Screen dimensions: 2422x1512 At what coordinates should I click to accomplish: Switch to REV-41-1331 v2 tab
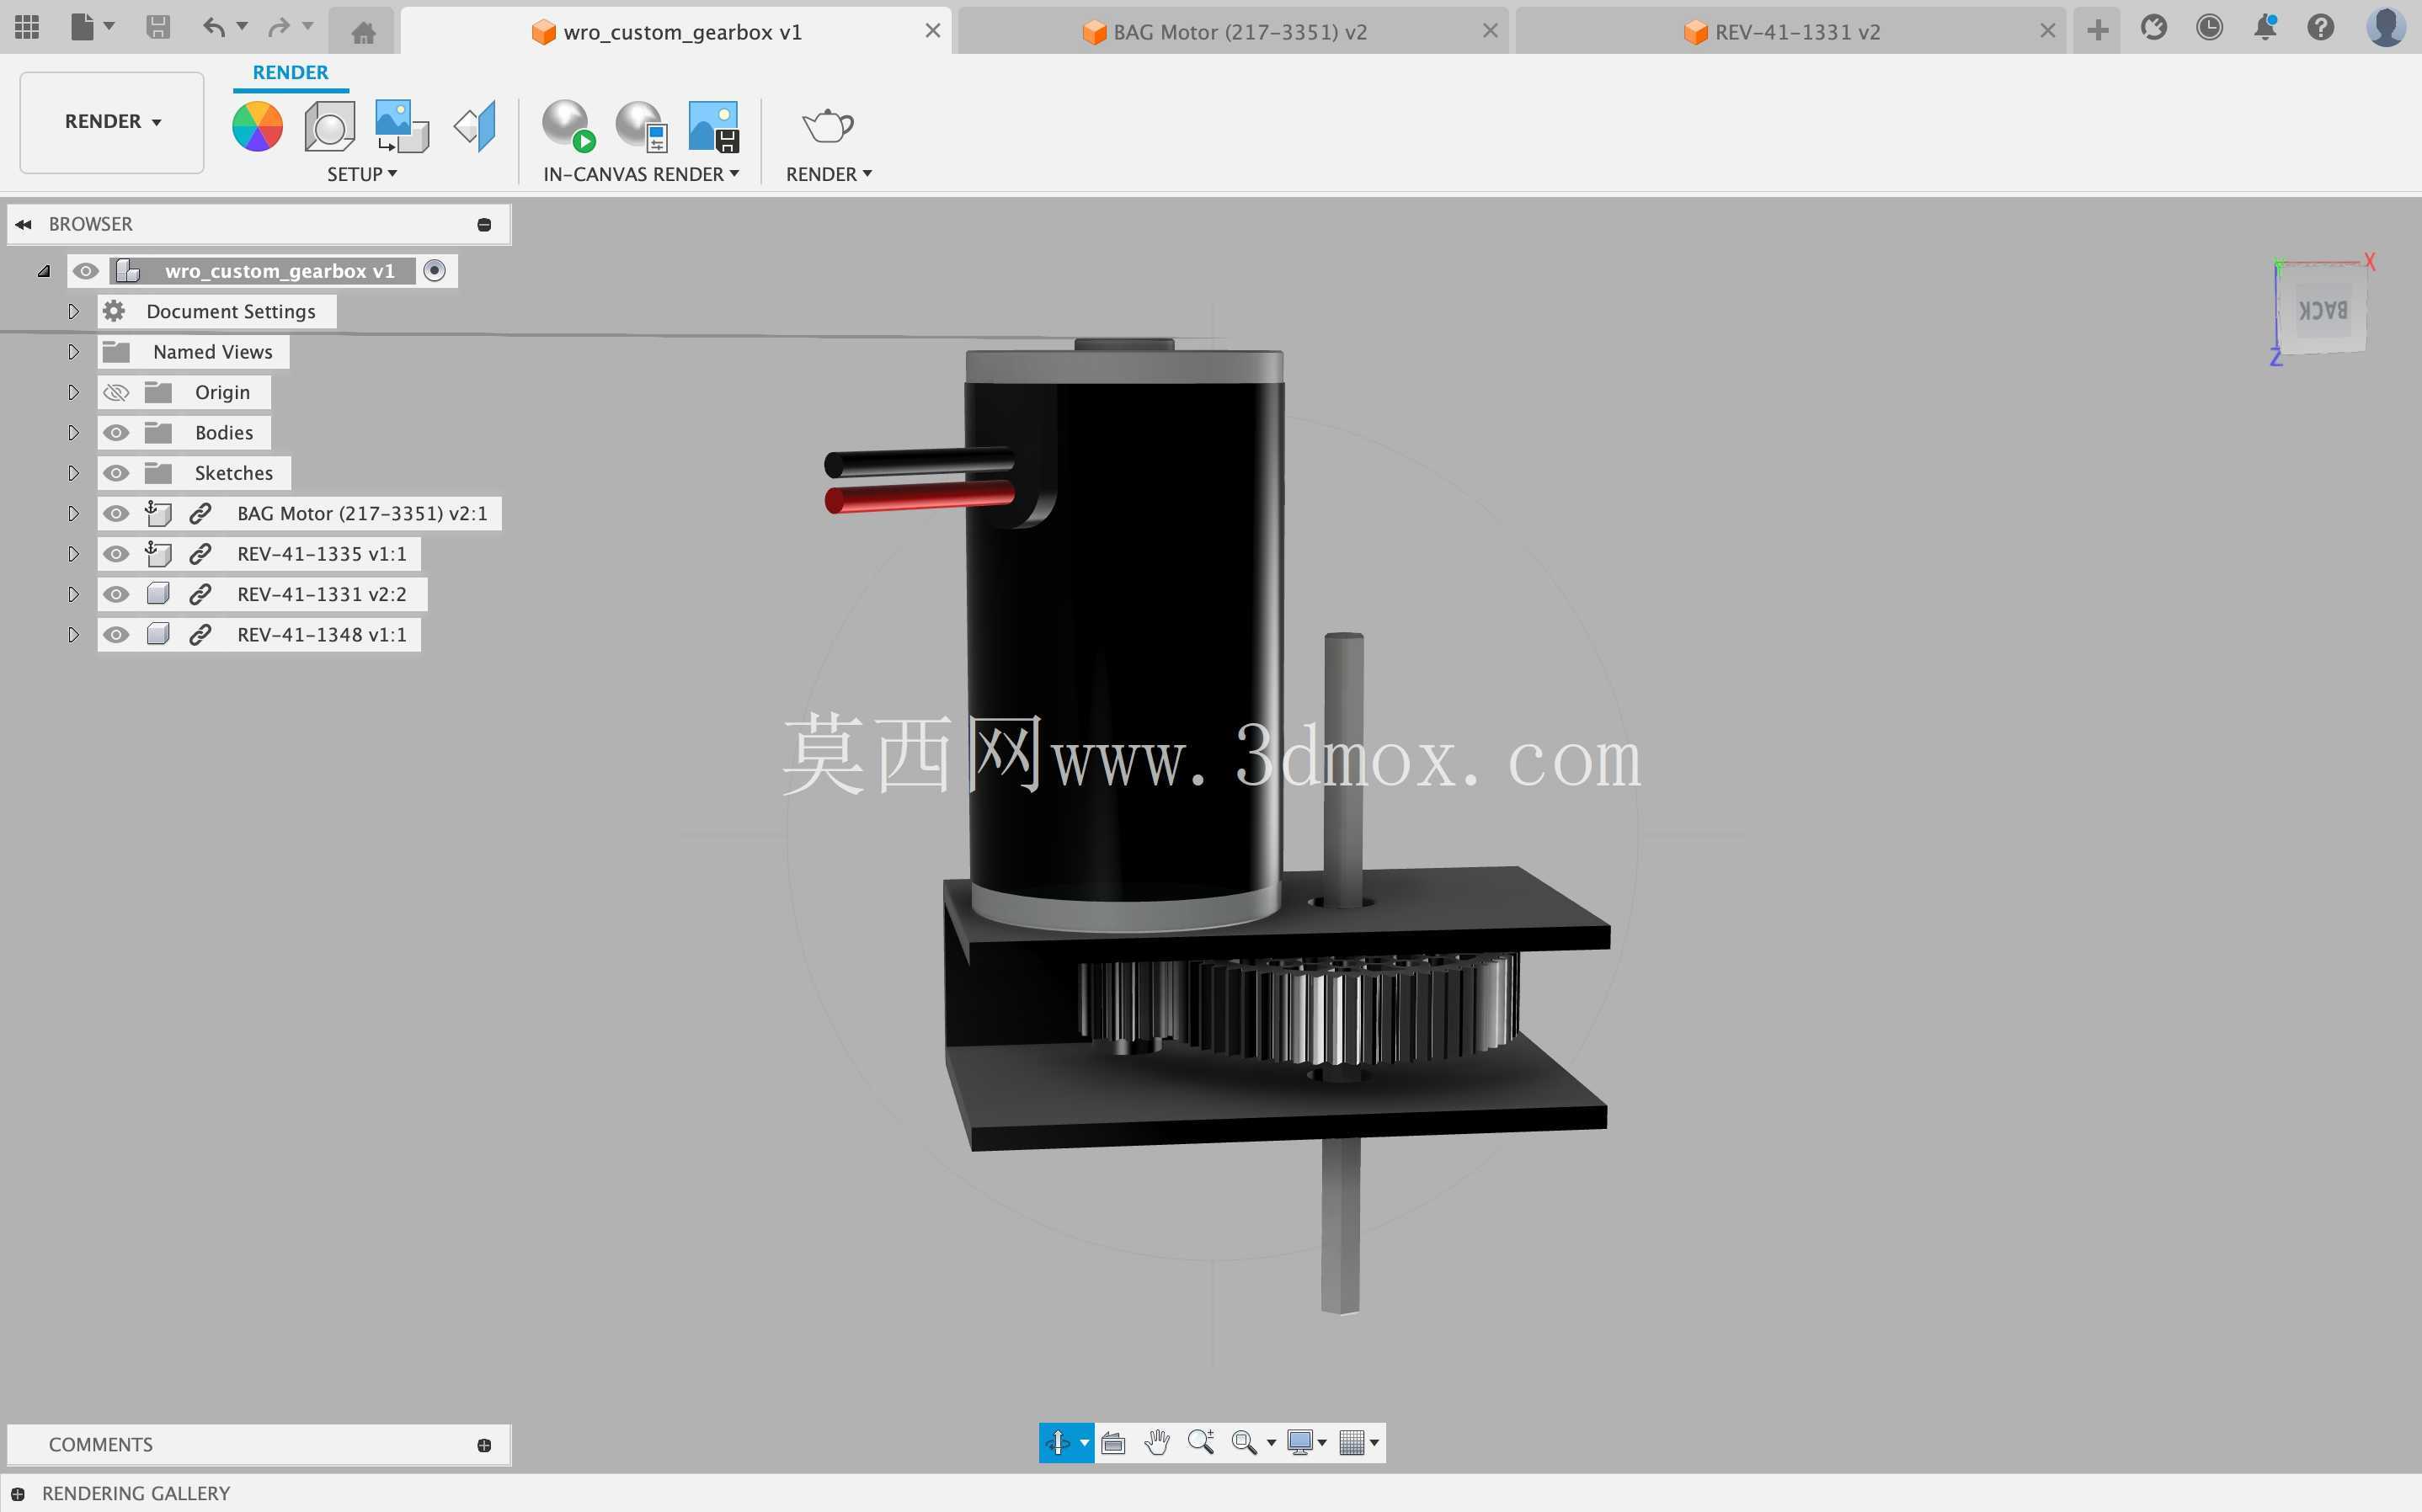(1790, 31)
